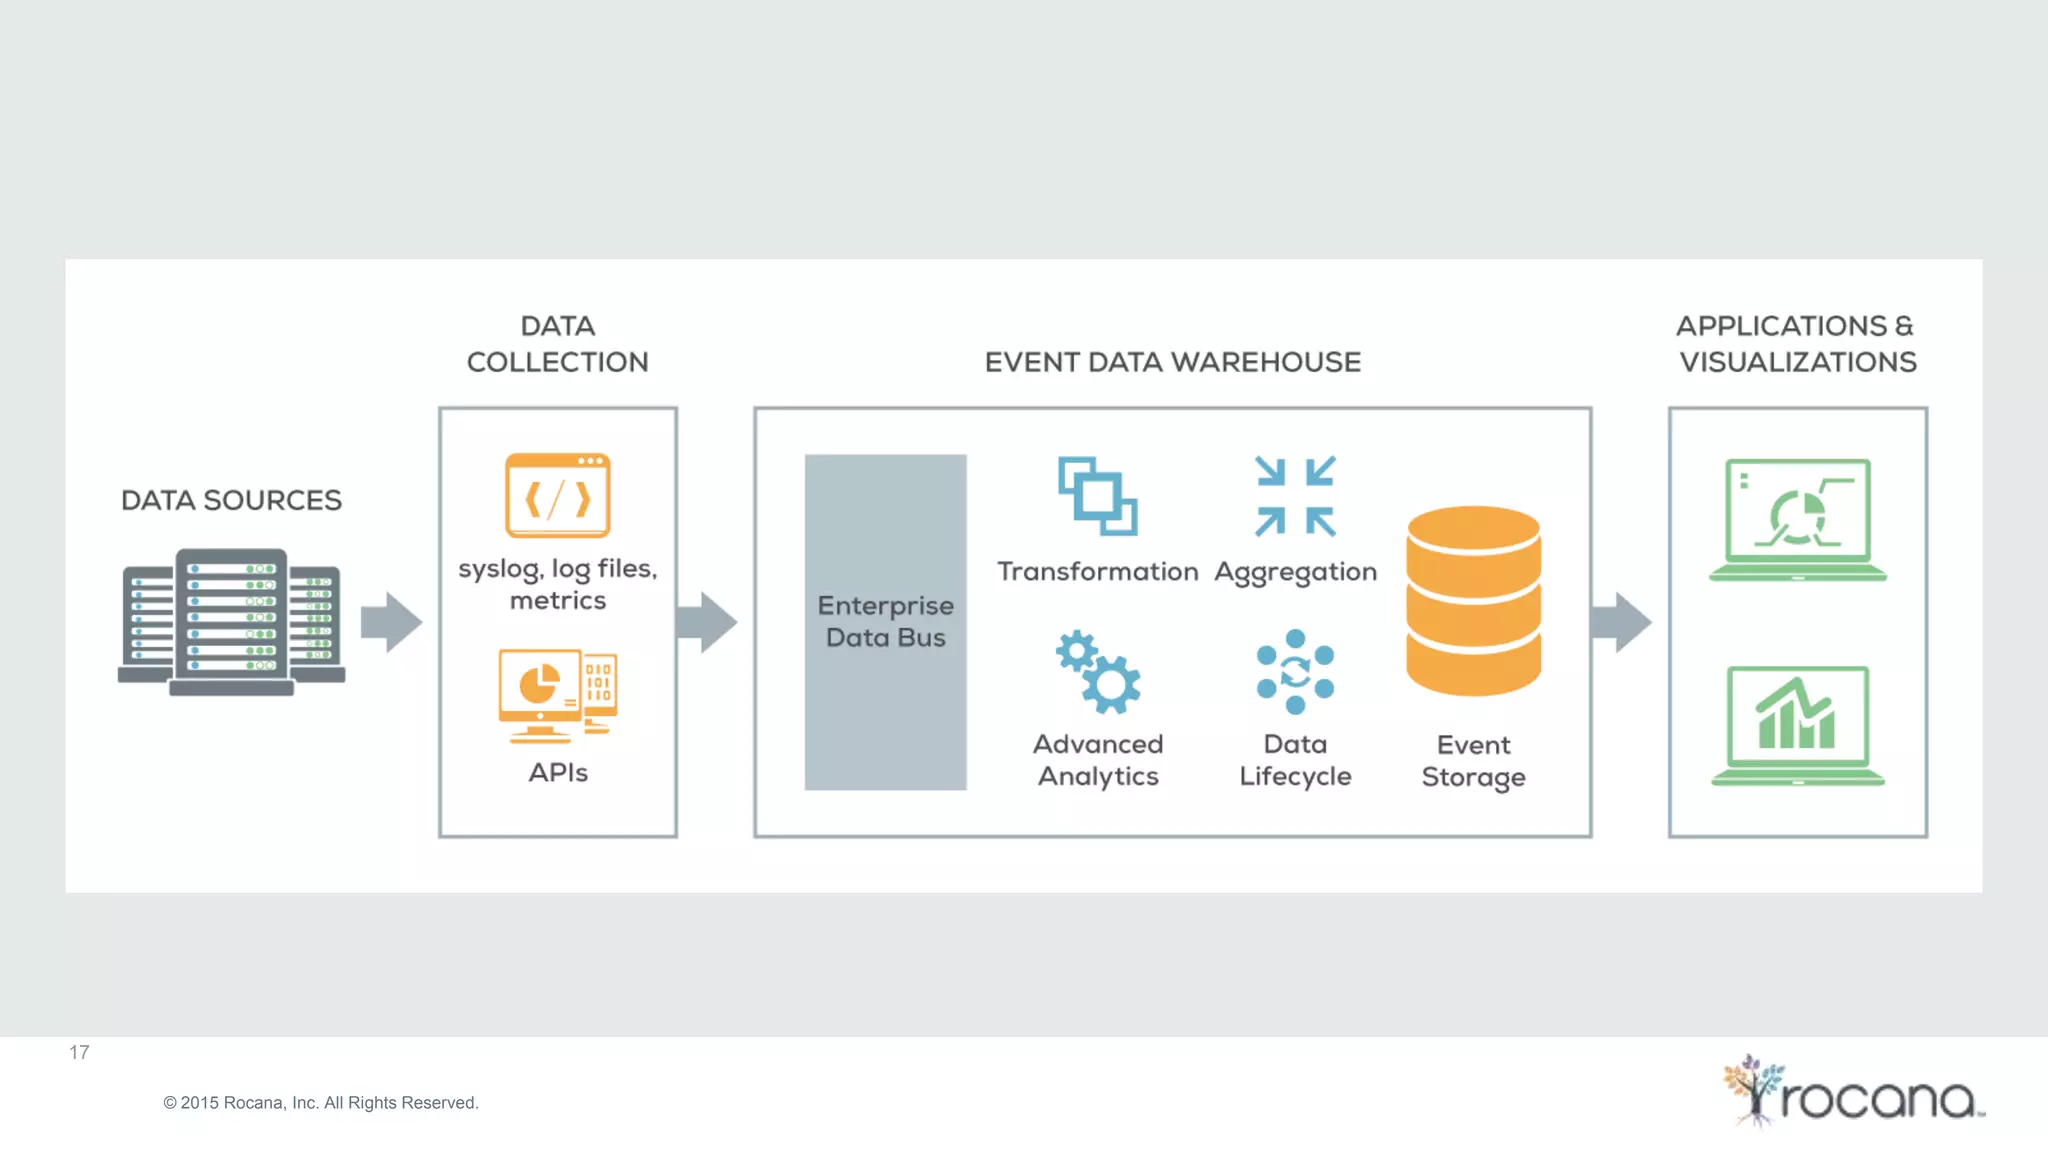Click the orange code window syslog icon
Screen dimensions: 2048x1152
pos(557,496)
